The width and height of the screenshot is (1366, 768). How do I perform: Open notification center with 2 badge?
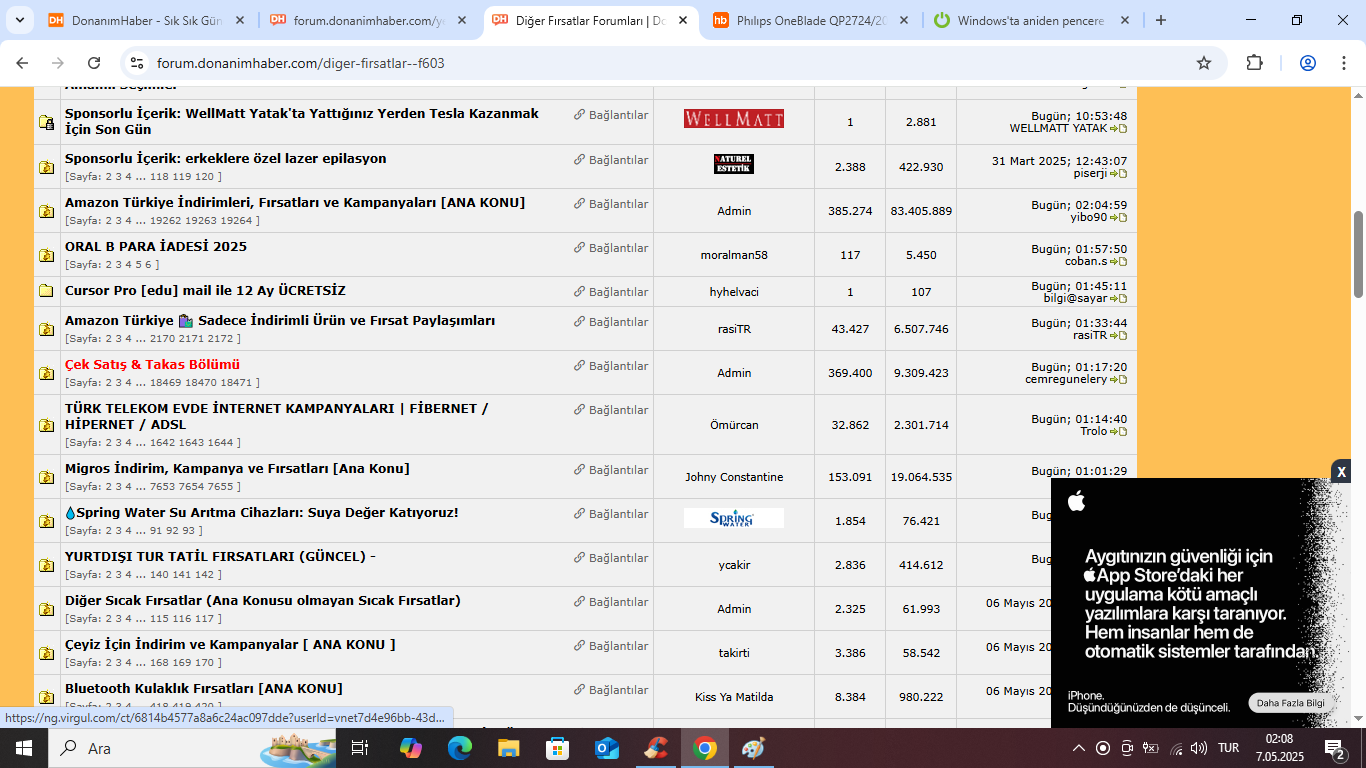pos(1335,748)
